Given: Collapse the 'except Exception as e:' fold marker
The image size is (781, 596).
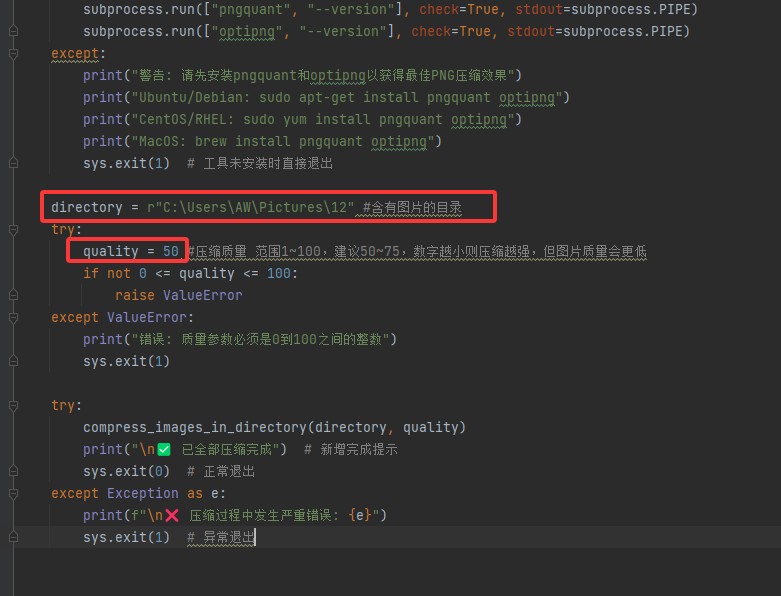Looking at the screenshot, I should pyautogui.click(x=13, y=493).
